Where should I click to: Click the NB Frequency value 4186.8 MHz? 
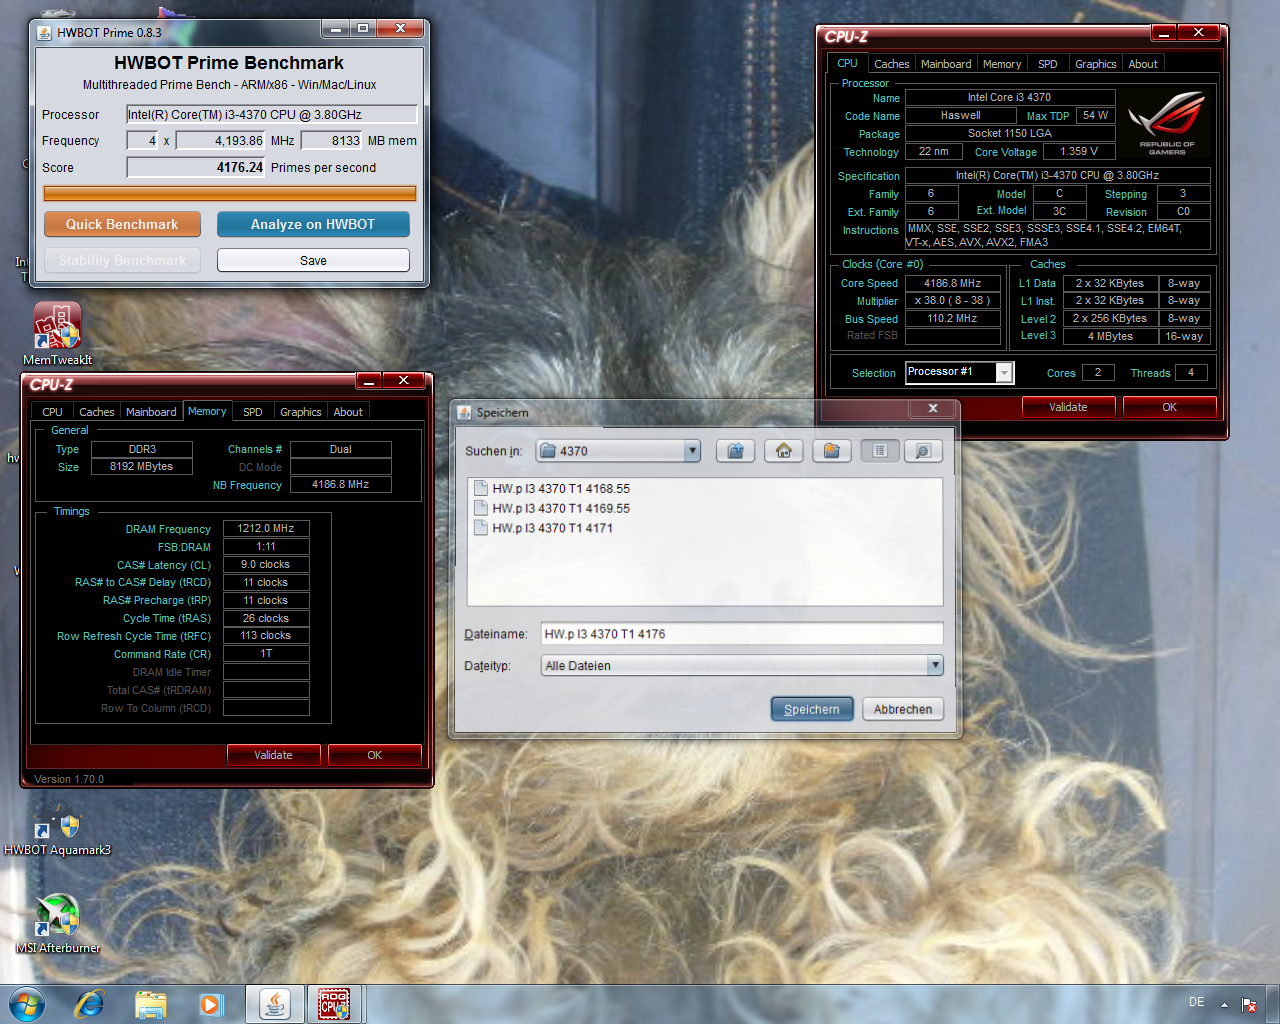[x=341, y=484]
